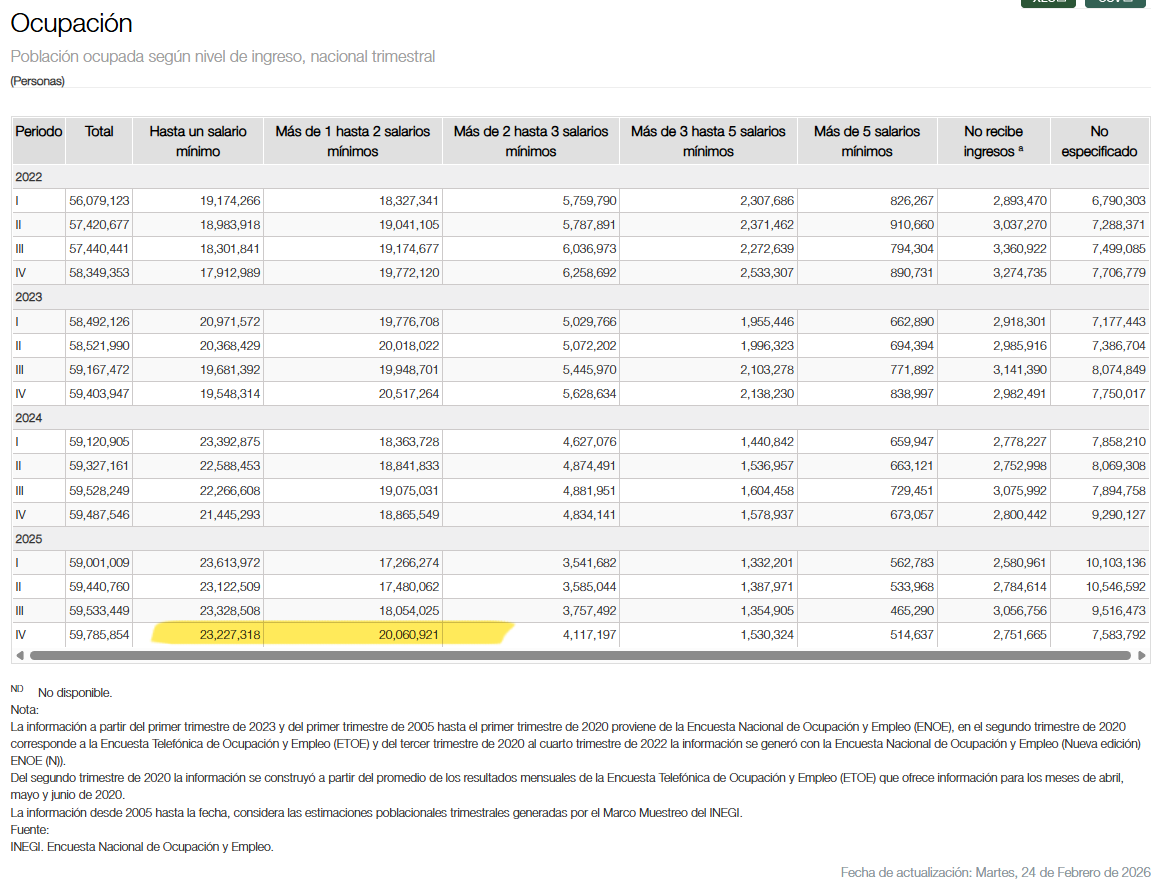
Task: Click cell value 19,041,105
Action: point(409,225)
